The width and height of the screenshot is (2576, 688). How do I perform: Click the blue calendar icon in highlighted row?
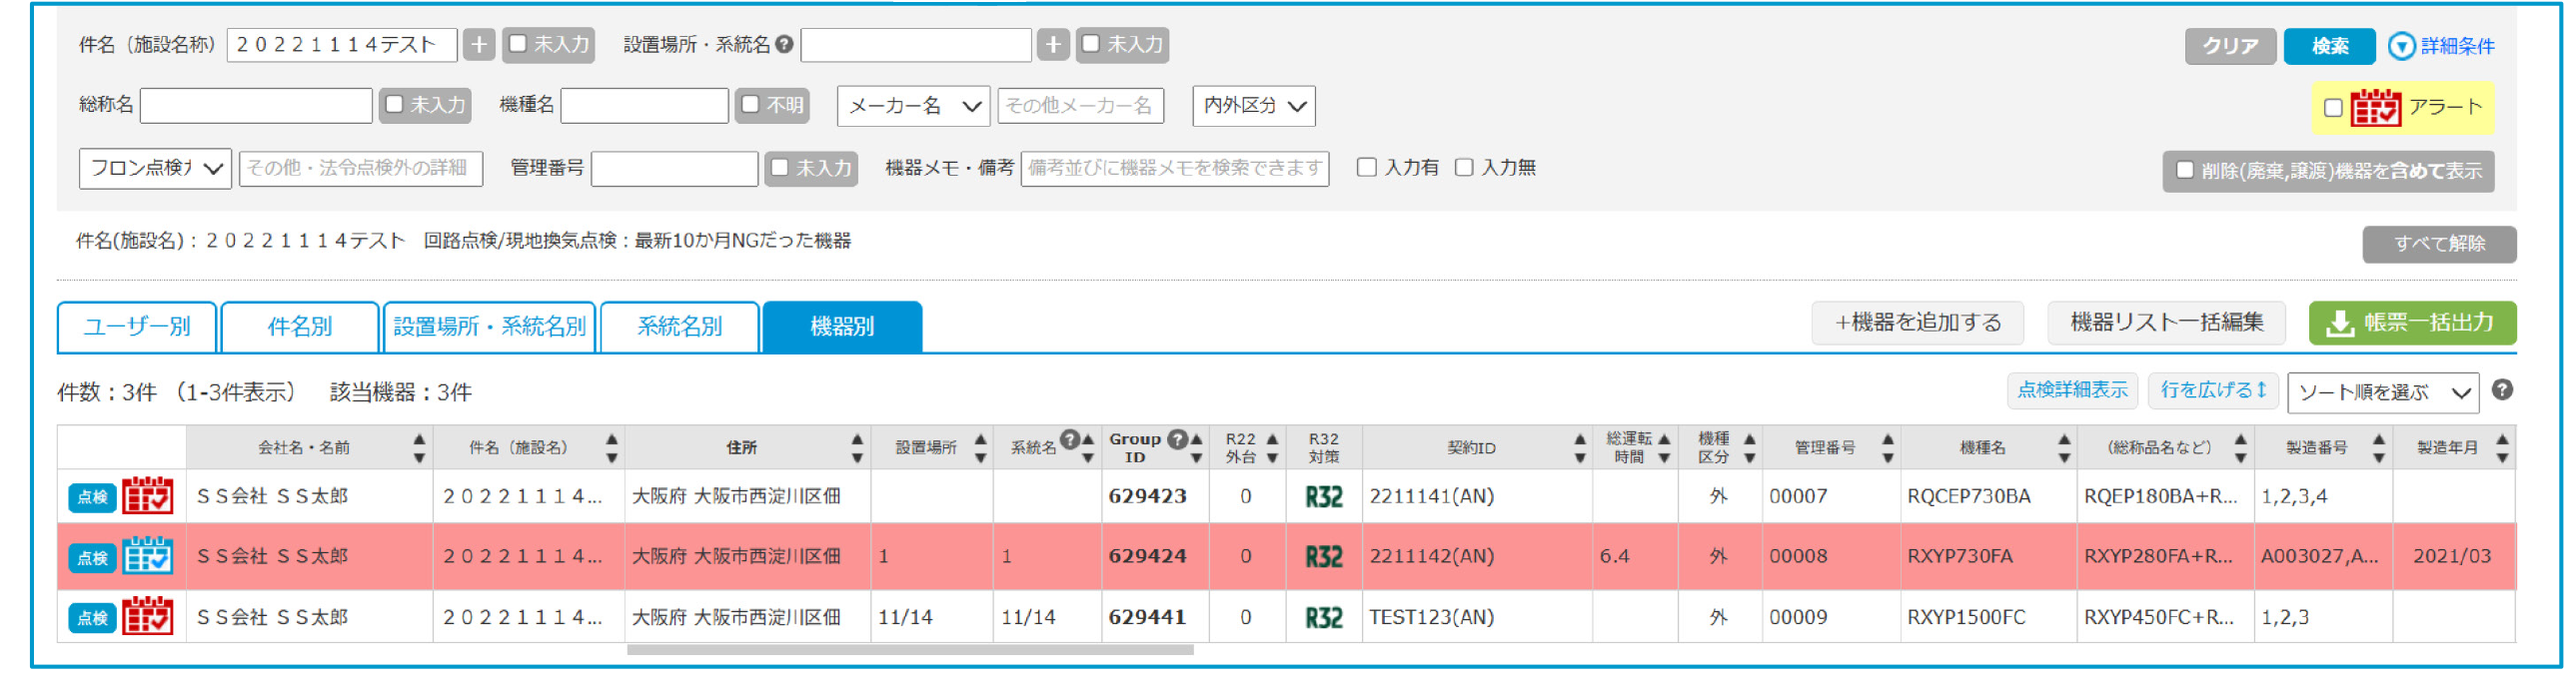pos(147,556)
